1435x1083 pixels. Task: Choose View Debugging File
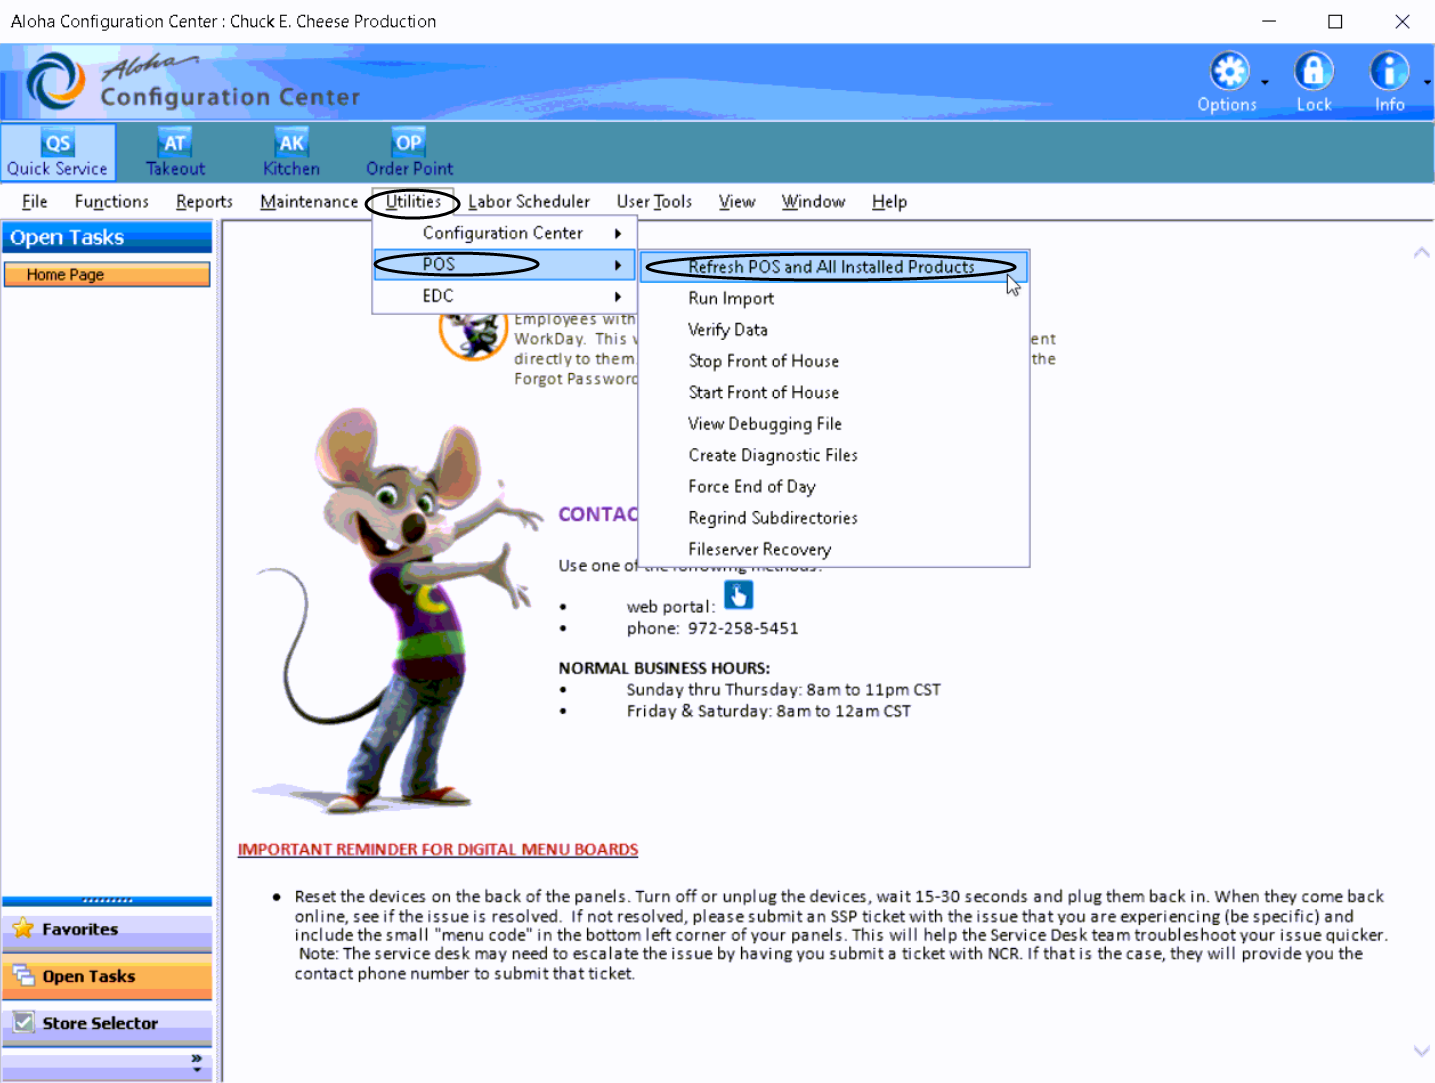834,424
